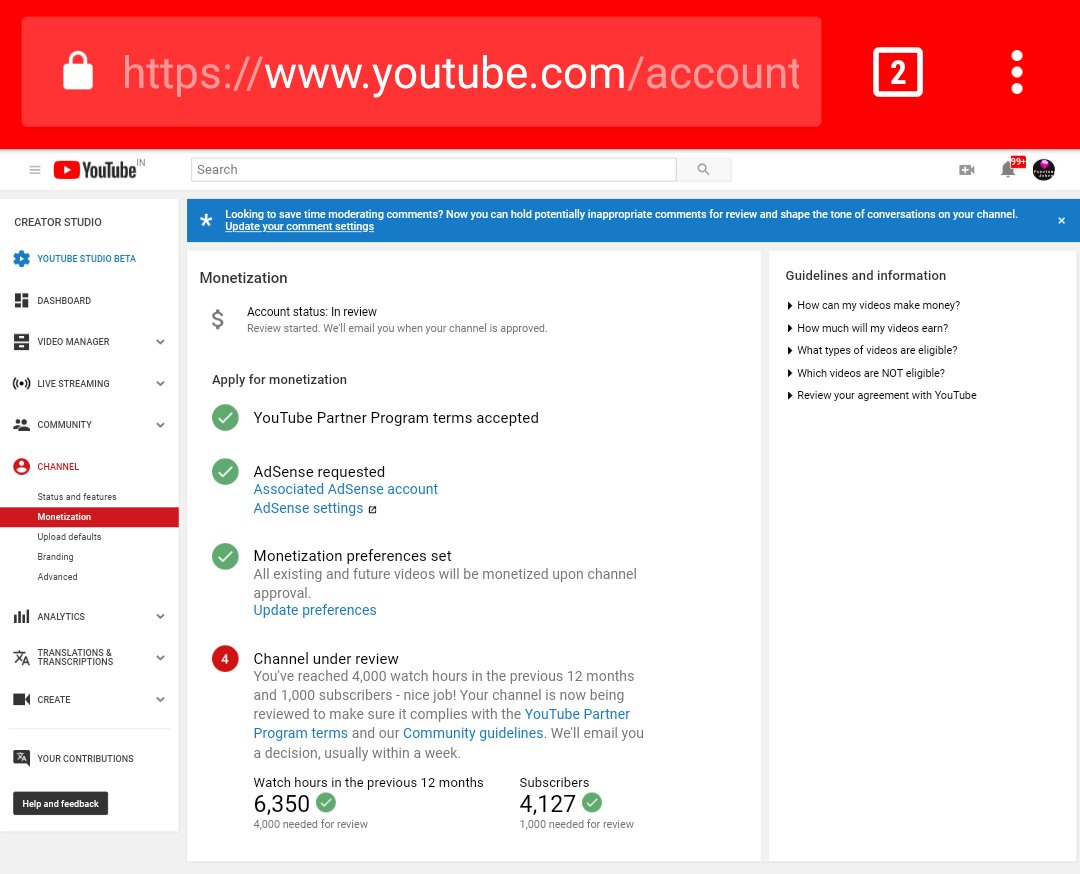Click the Translations & Transcriptions icon
The height and width of the screenshot is (874, 1080).
21,657
